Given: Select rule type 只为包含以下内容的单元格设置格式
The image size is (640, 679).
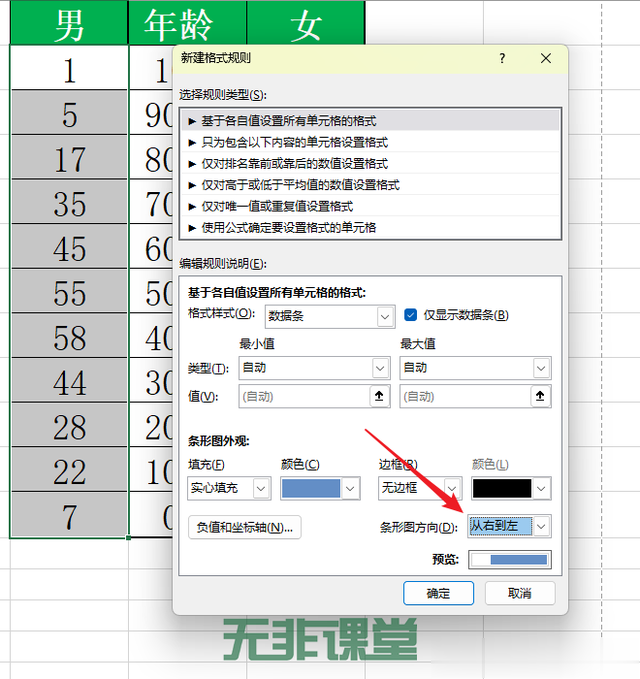Looking at the screenshot, I should (x=371, y=142).
